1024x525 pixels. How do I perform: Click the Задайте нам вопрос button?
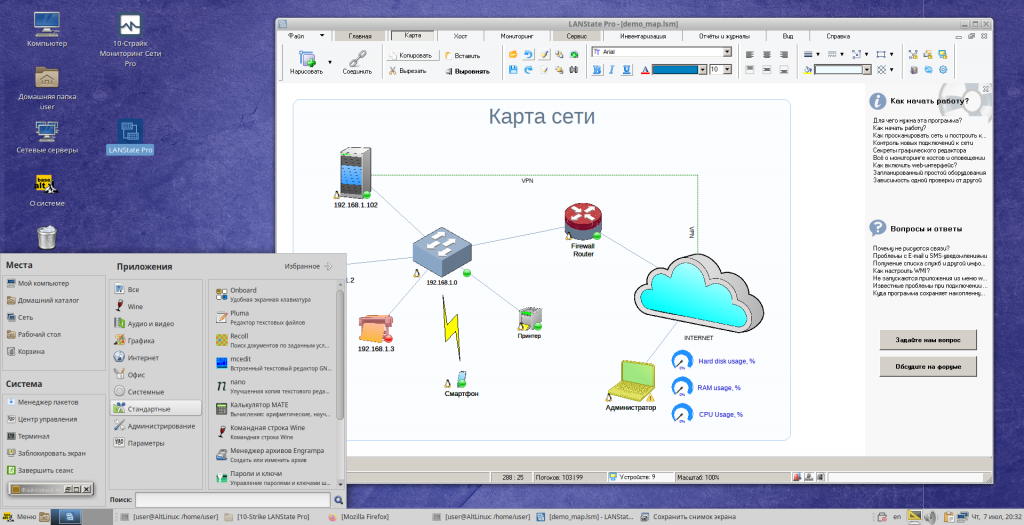(x=928, y=340)
